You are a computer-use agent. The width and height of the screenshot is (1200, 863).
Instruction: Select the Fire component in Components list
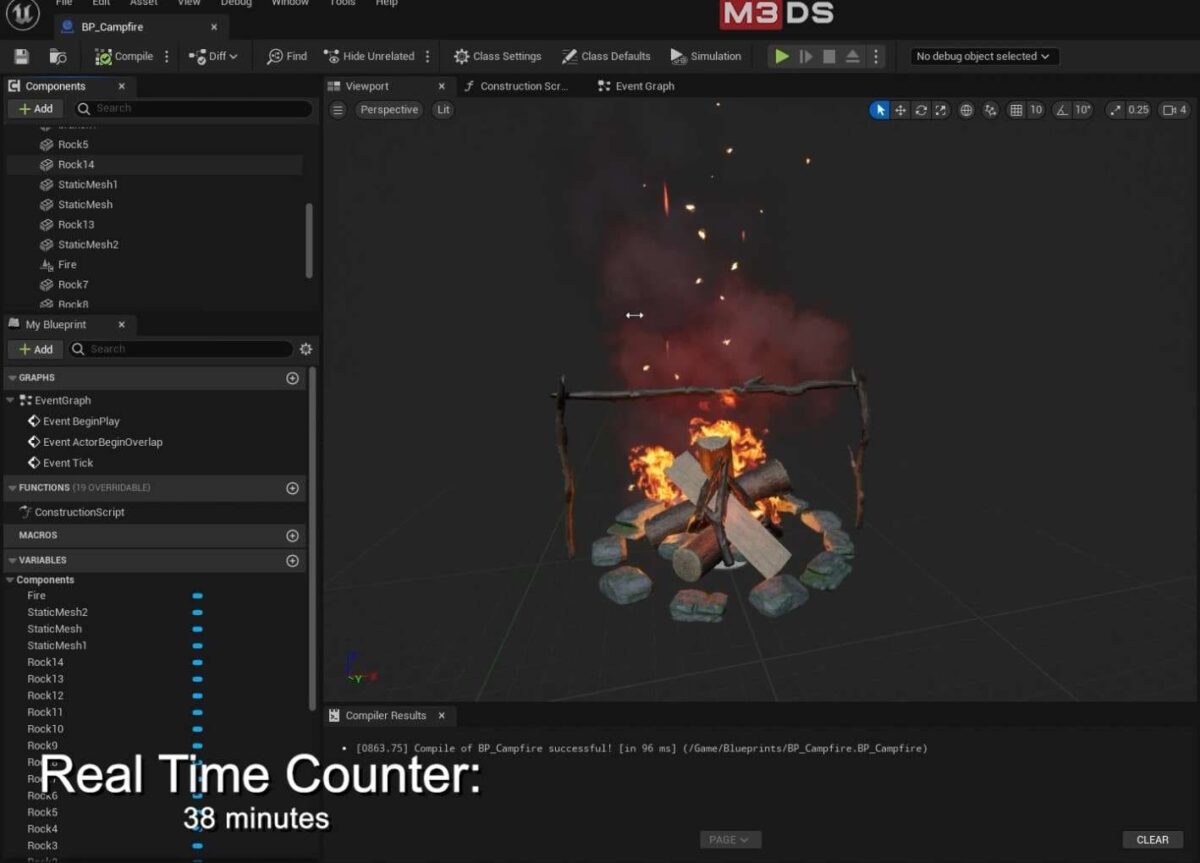coord(66,264)
